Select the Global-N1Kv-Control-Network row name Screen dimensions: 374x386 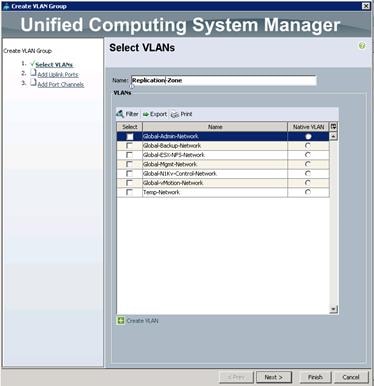(x=180, y=174)
